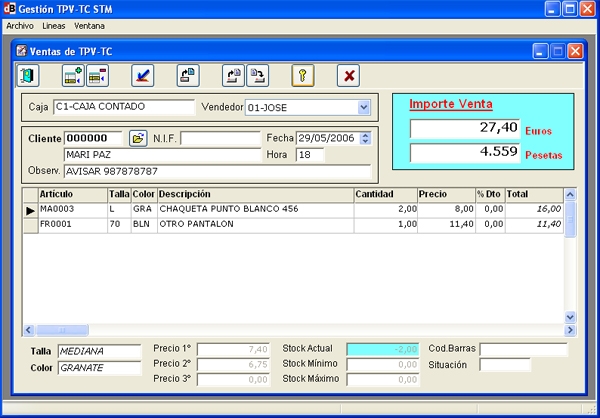Click the exit door toolbar icon
Image resolution: width=600 pixels, height=418 pixels.
pyautogui.click(x=27, y=75)
